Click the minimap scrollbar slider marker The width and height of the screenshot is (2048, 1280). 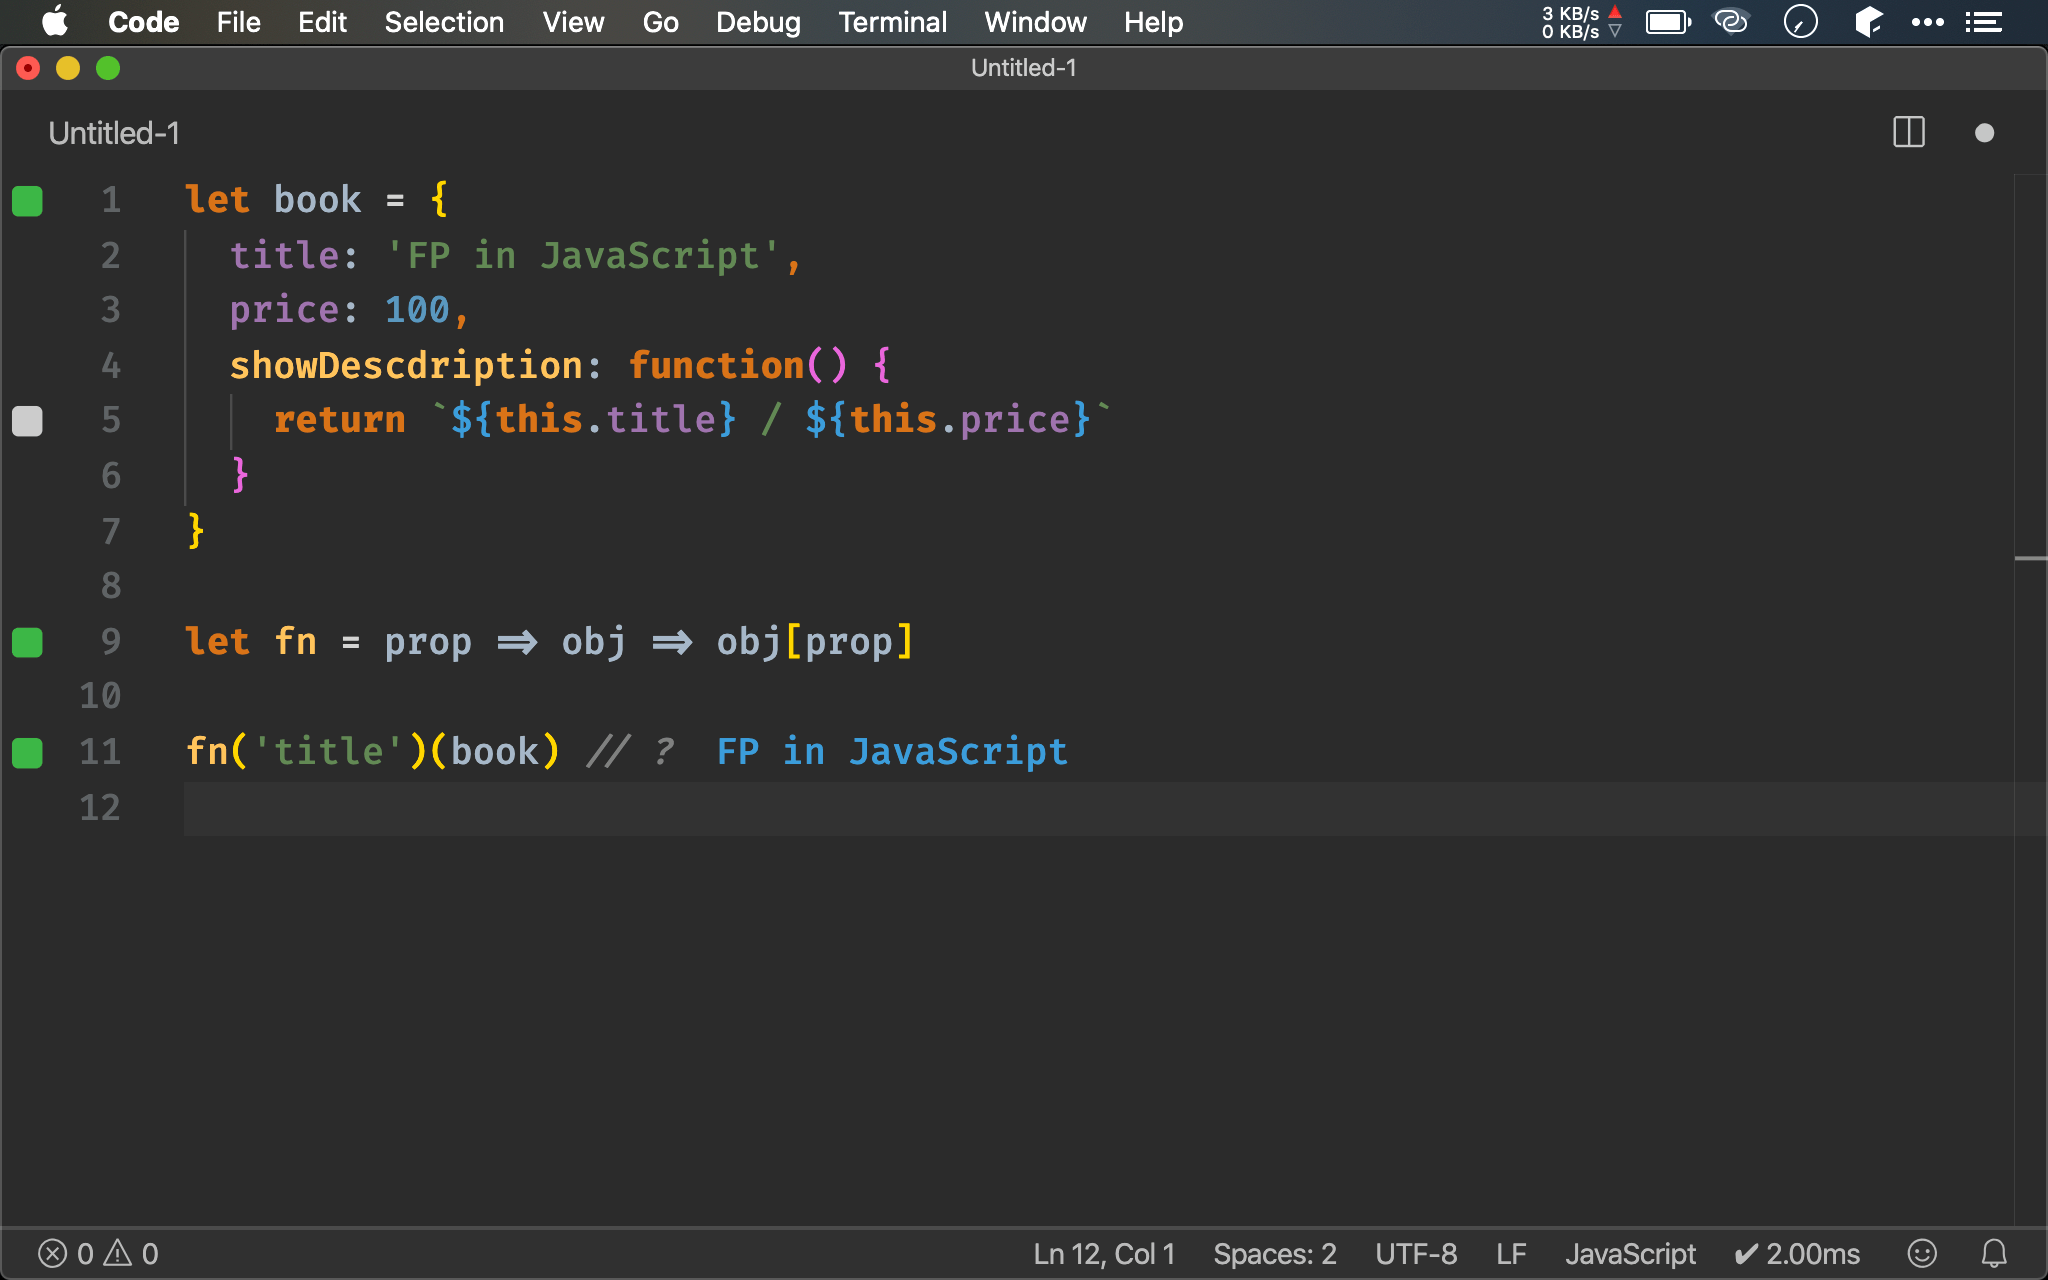(x=2030, y=558)
